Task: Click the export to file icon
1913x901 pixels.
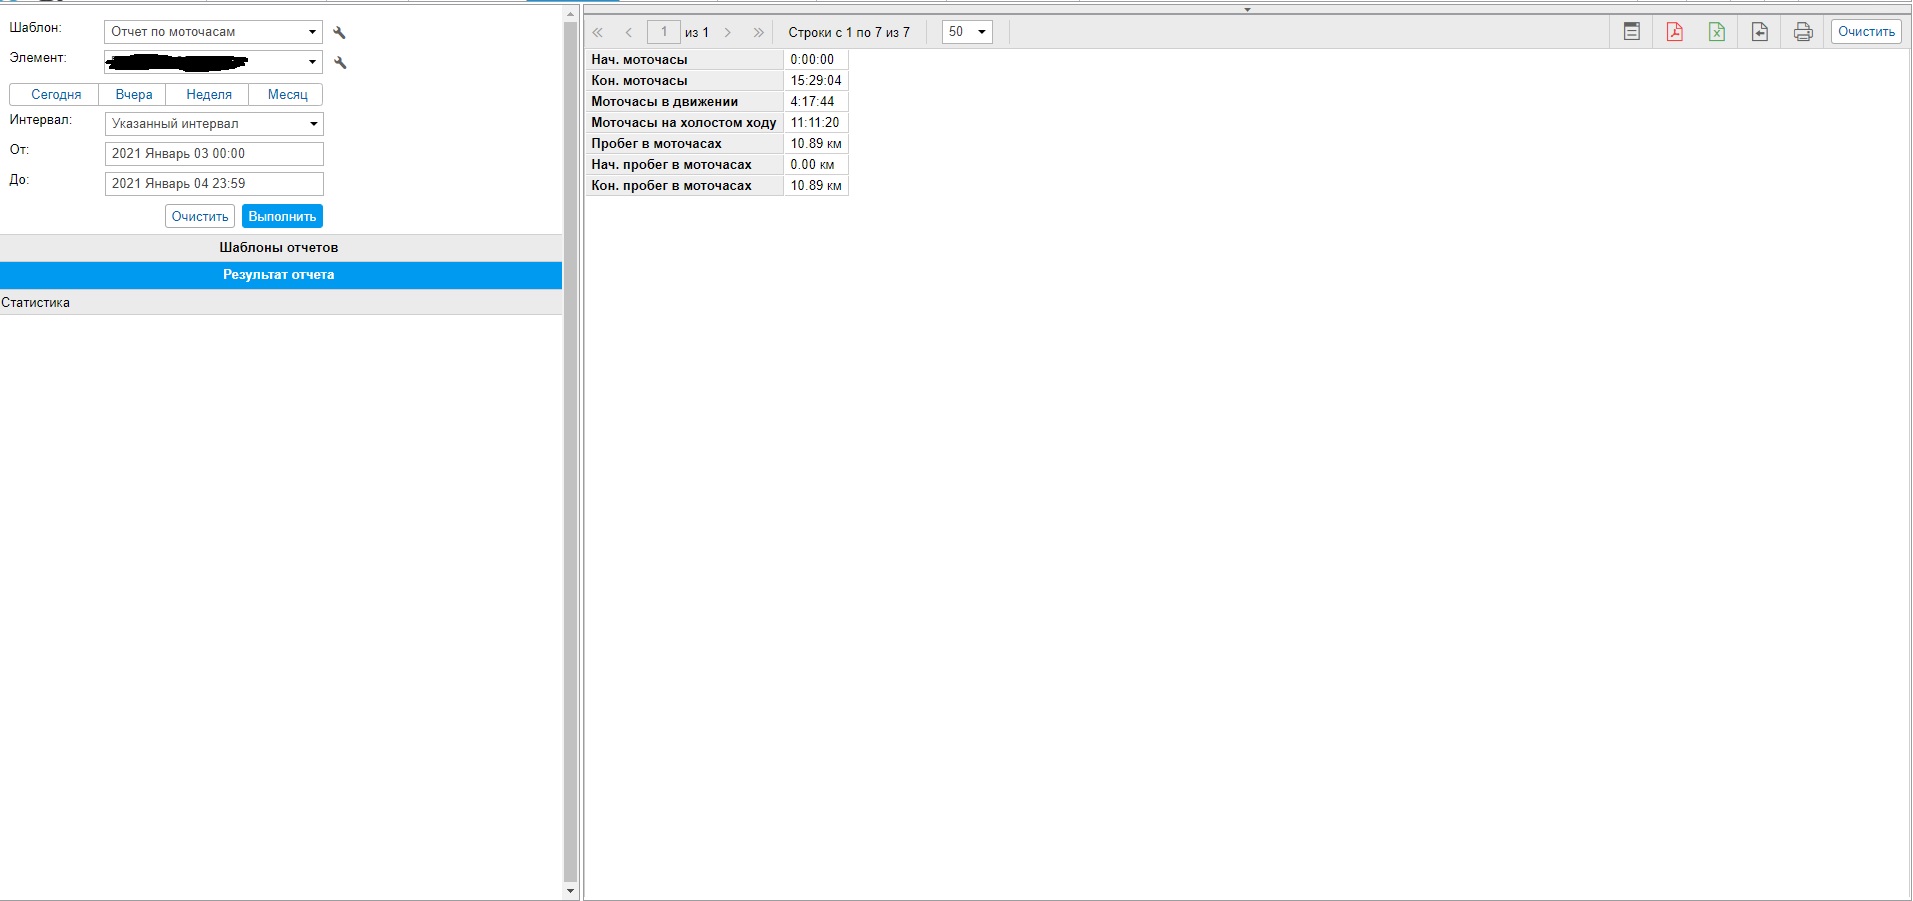Action: [1760, 32]
